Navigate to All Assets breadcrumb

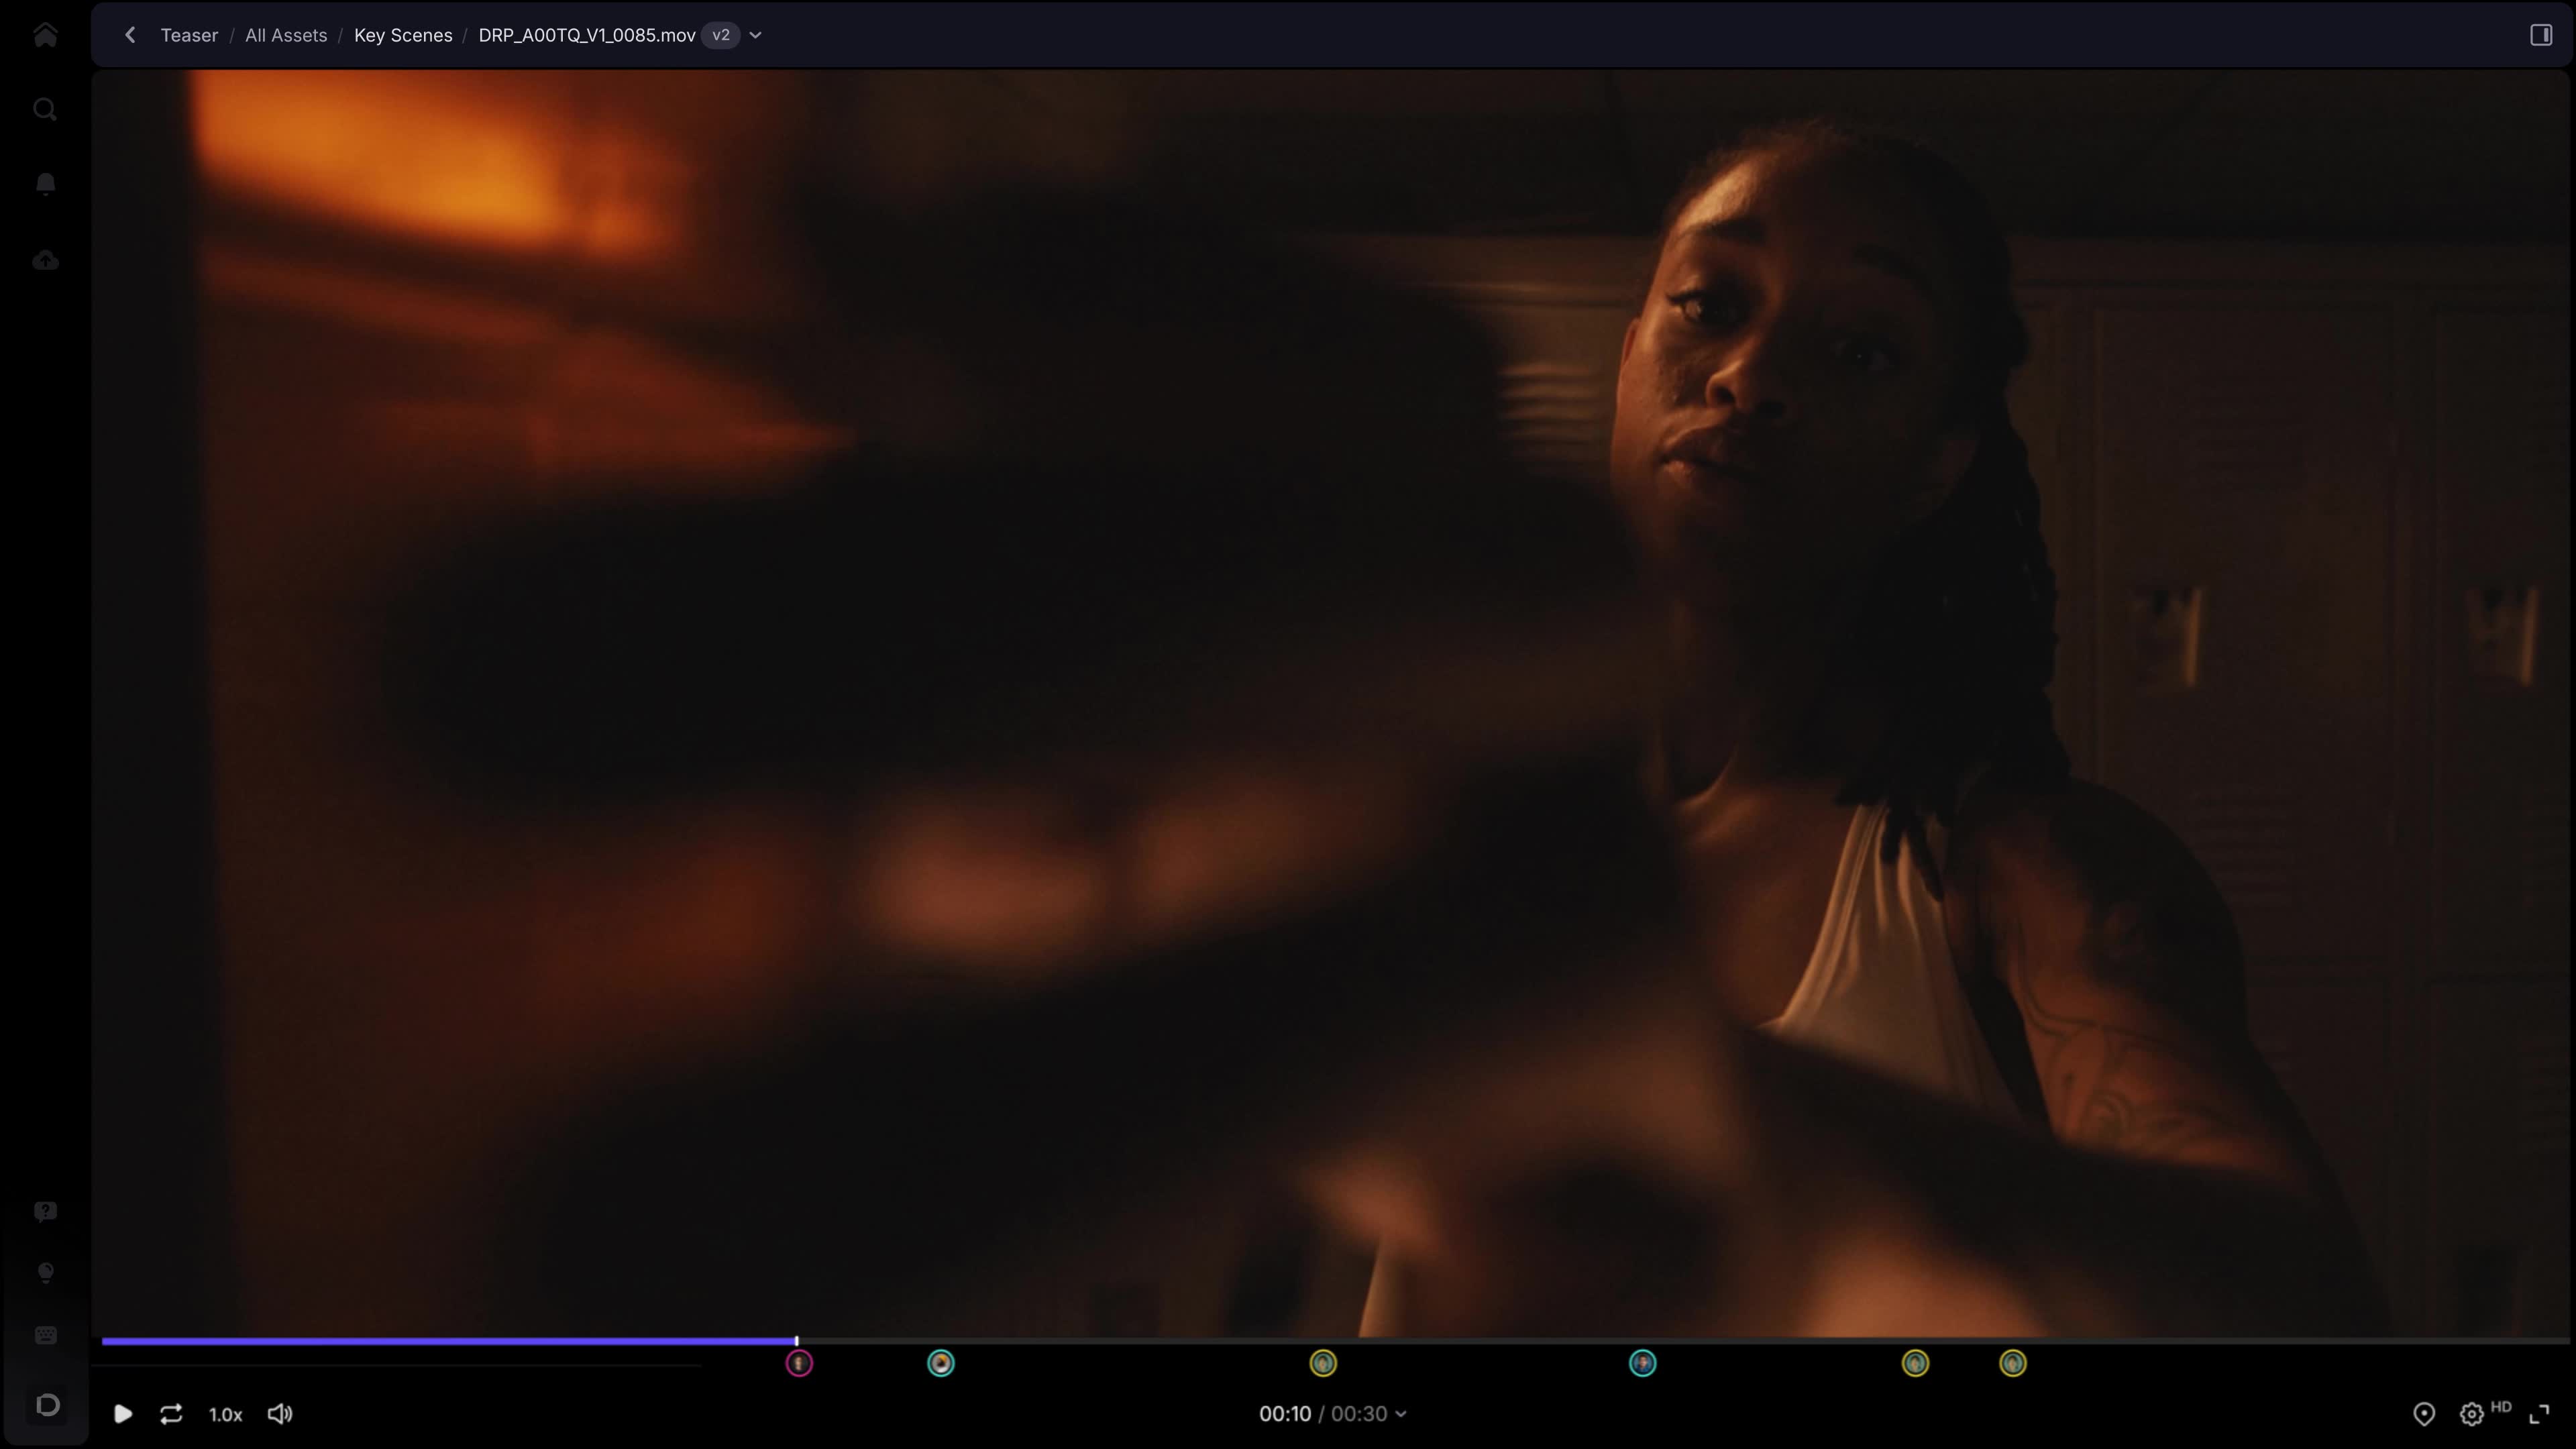click(x=286, y=35)
